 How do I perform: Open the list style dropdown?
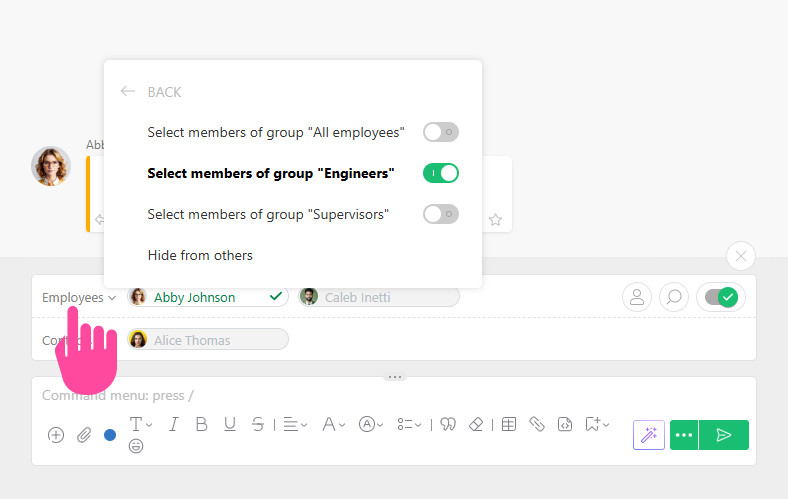(x=408, y=424)
